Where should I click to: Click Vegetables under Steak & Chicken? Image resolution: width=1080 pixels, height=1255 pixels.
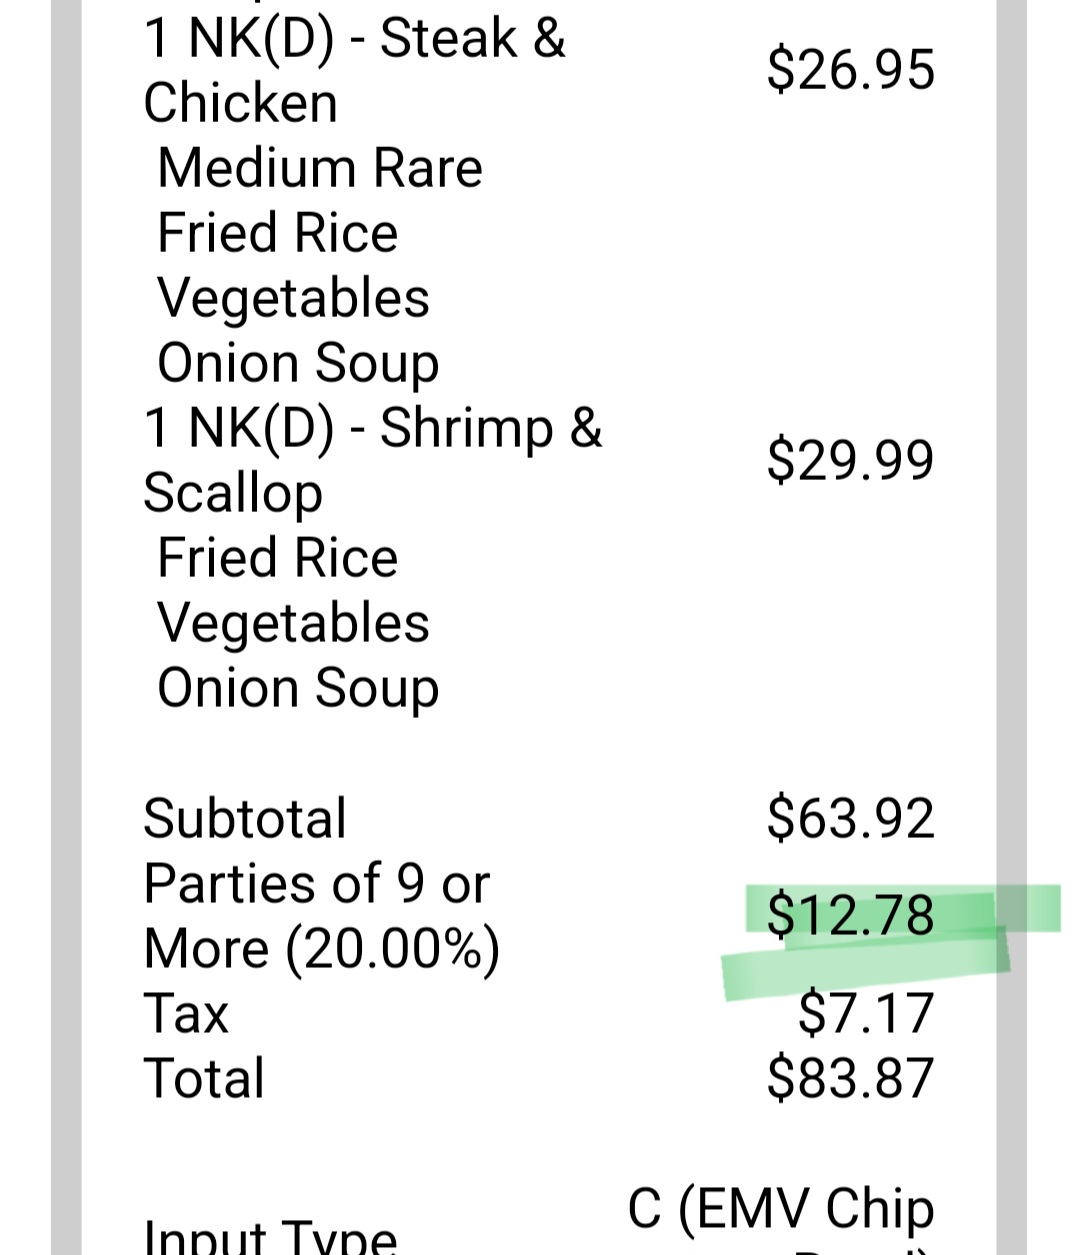[293, 298]
